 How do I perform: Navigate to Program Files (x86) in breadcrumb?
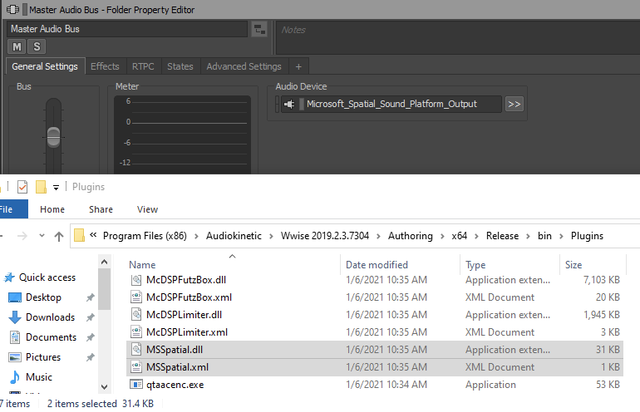coord(145,236)
